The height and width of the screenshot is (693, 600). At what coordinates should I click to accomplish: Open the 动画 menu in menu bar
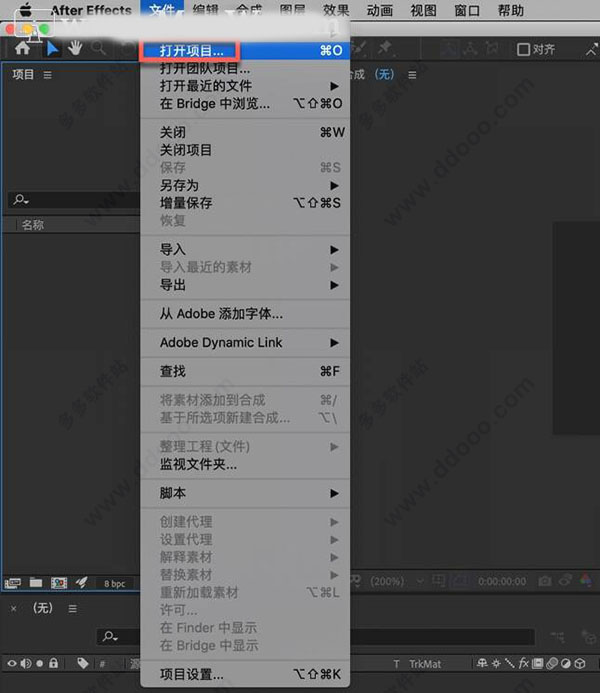[380, 10]
